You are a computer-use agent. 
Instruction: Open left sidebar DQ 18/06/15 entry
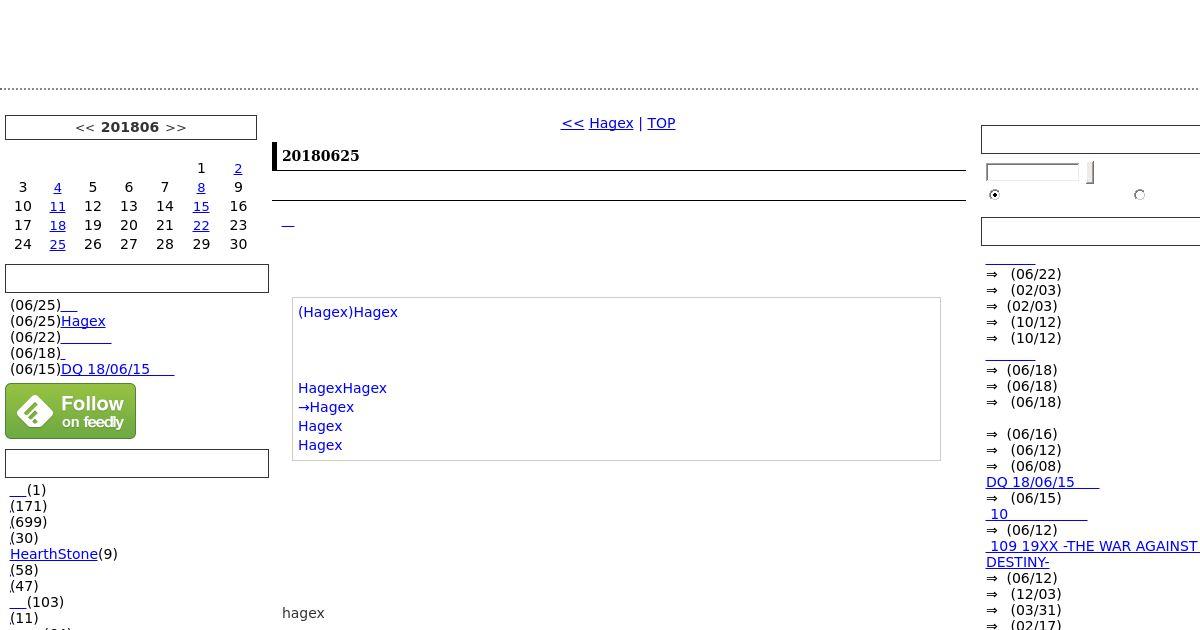coord(117,369)
